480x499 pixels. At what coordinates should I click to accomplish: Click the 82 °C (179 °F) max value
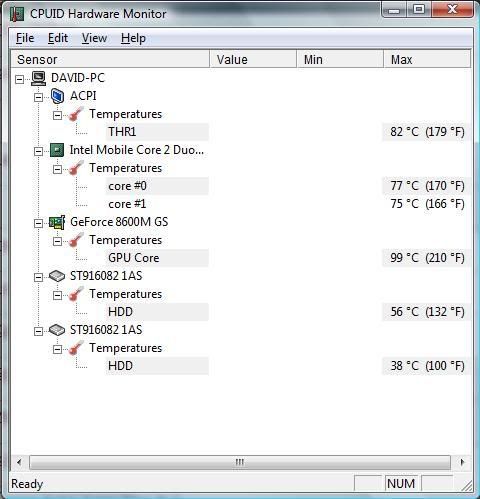click(x=427, y=132)
